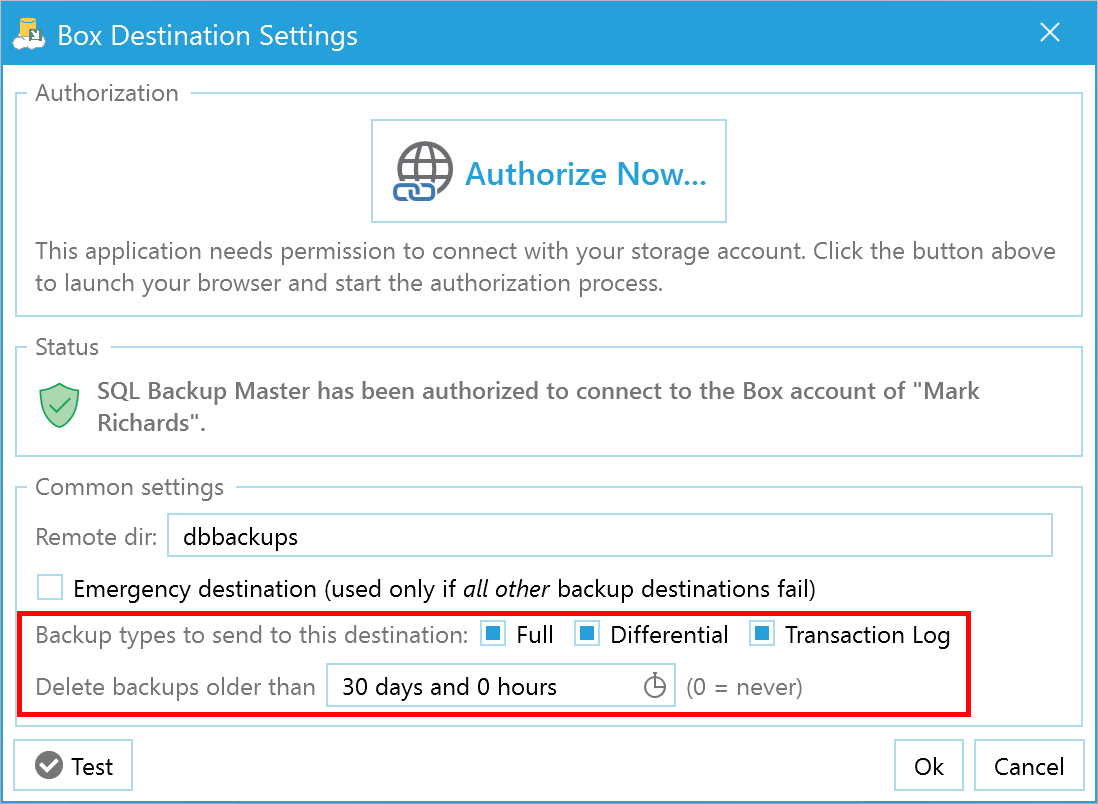This screenshot has height=804, width=1098.
Task: Click the "Authorization" group heading
Action: tap(107, 93)
